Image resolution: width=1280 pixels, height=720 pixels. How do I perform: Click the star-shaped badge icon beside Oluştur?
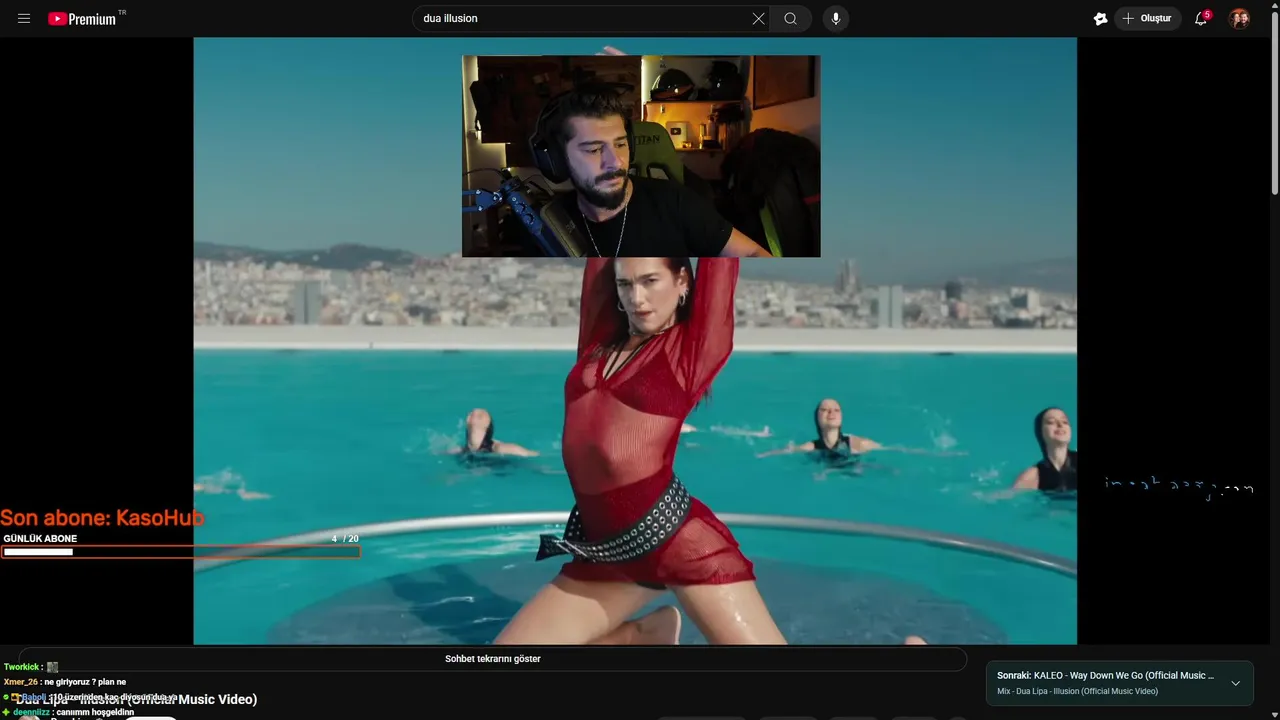point(1100,18)
